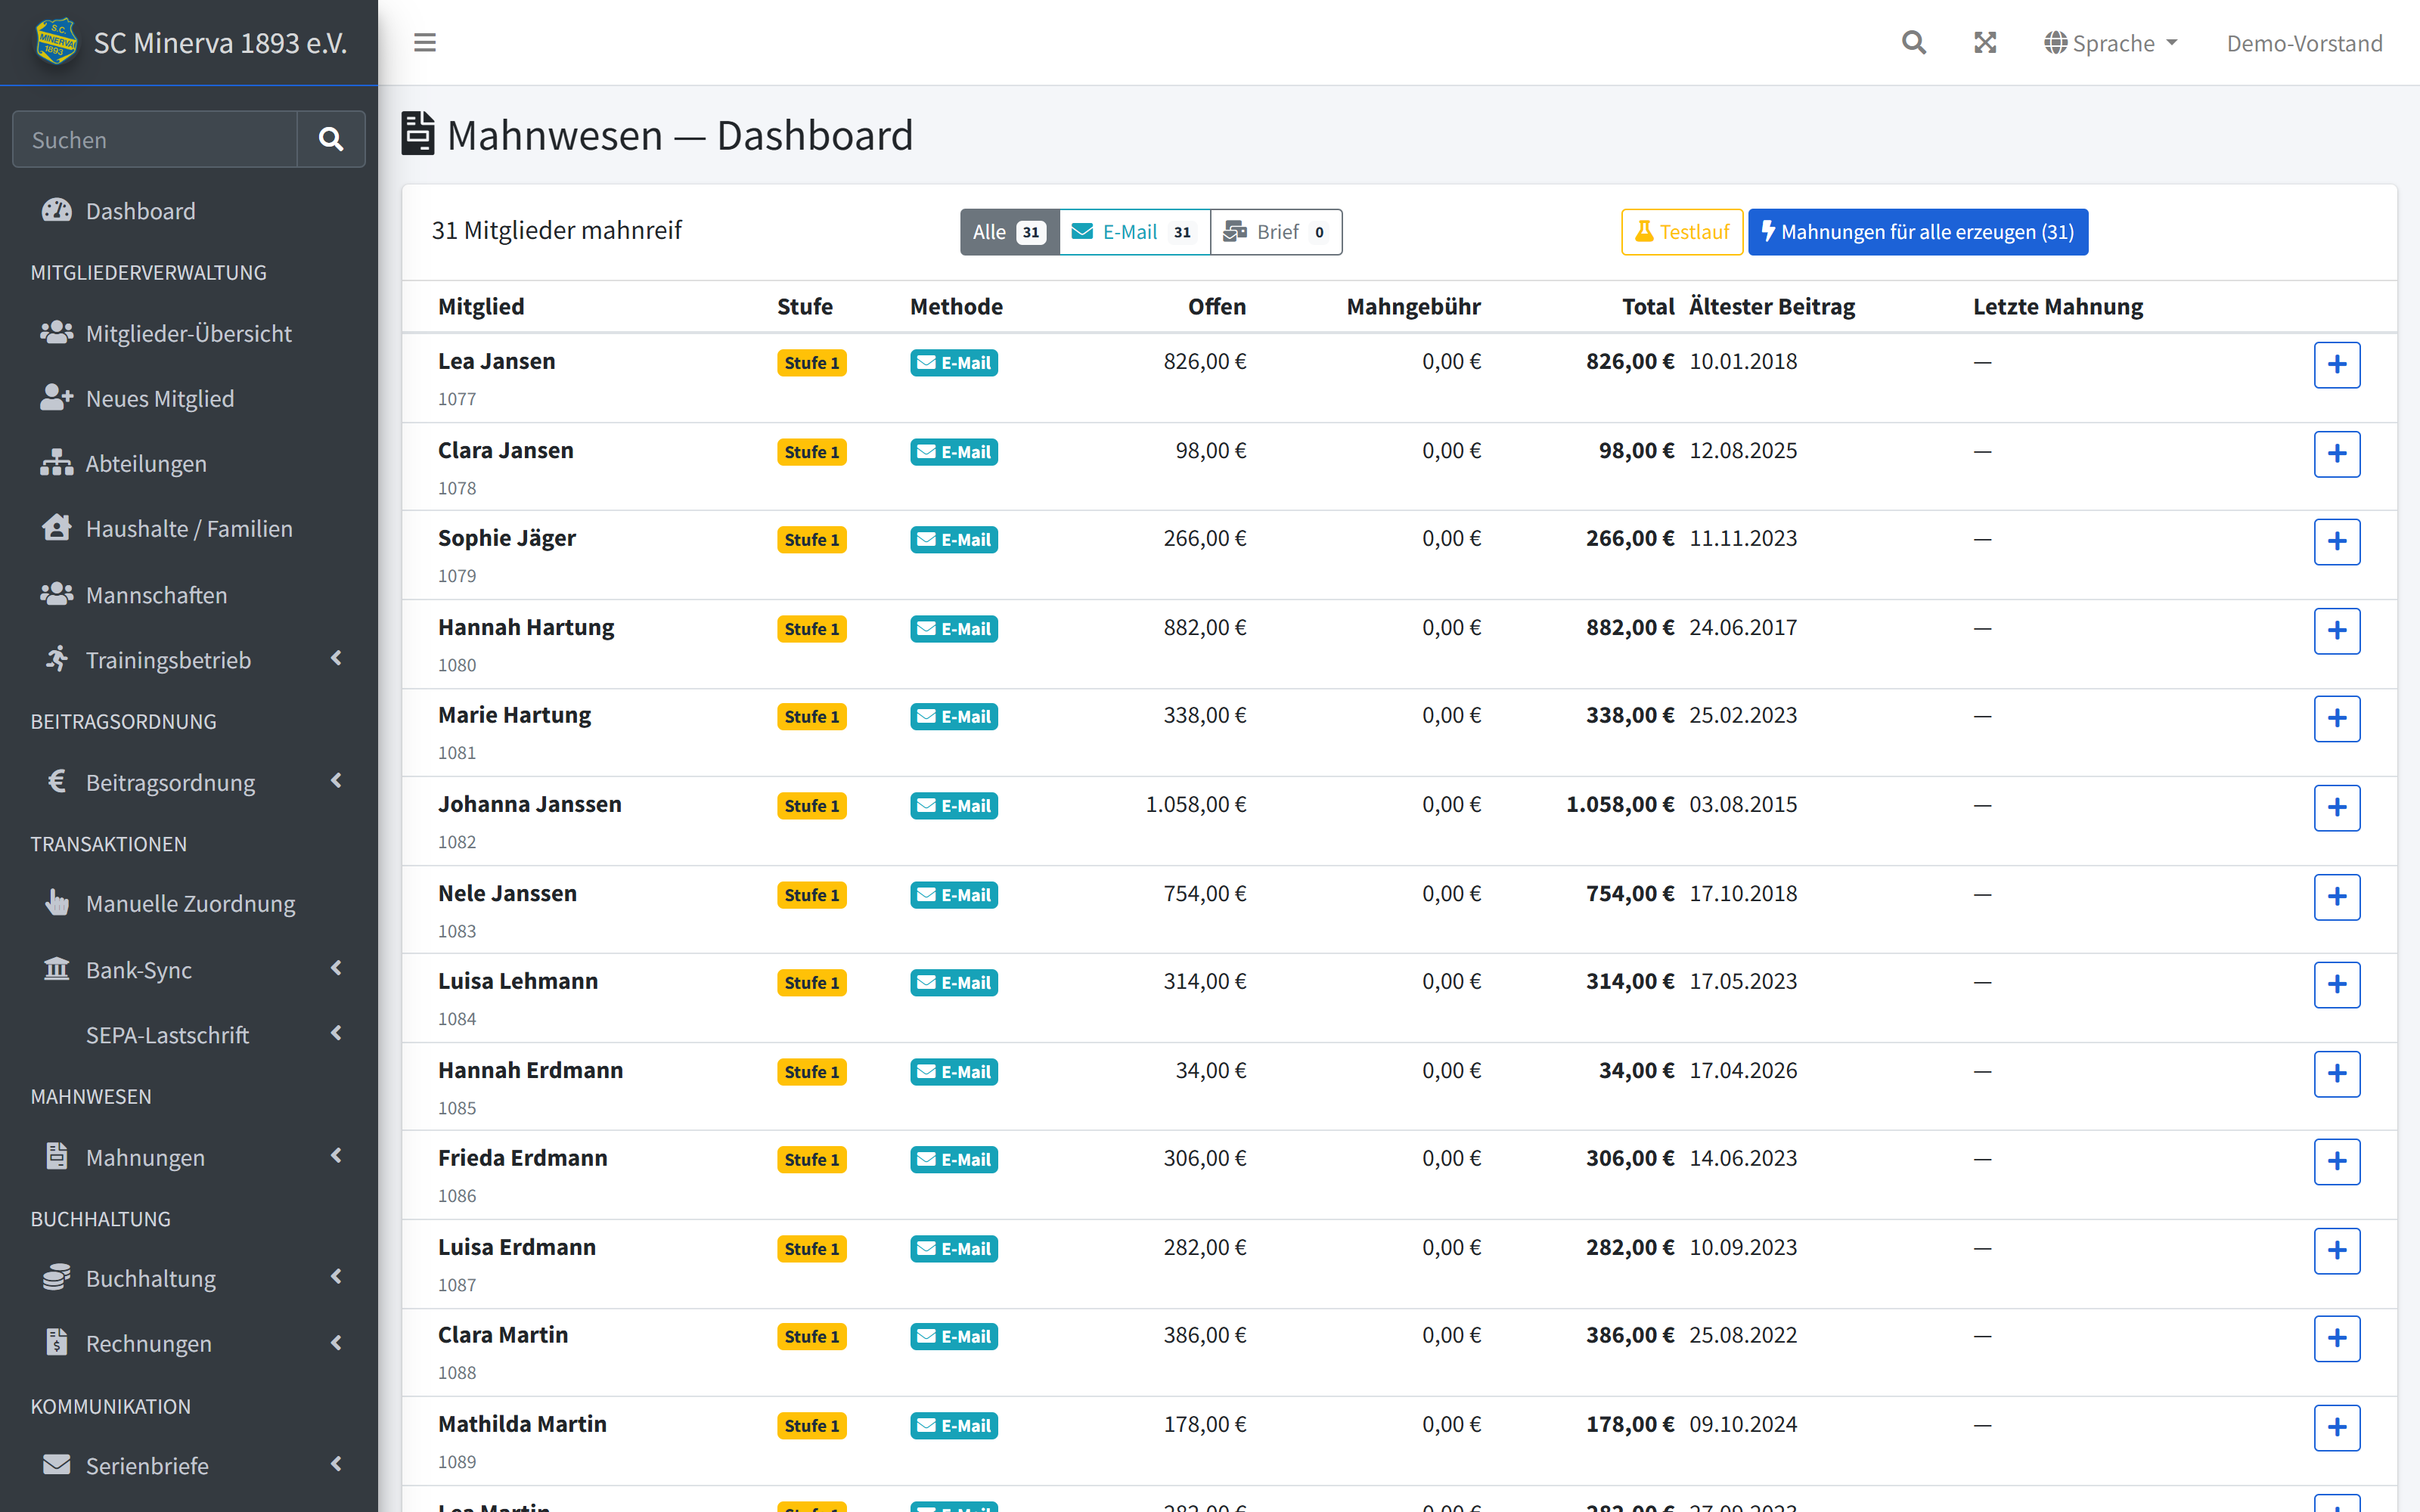
Task: Click the SC Minerva 1893 e.V. title
Action: click(x=220, y=43)
